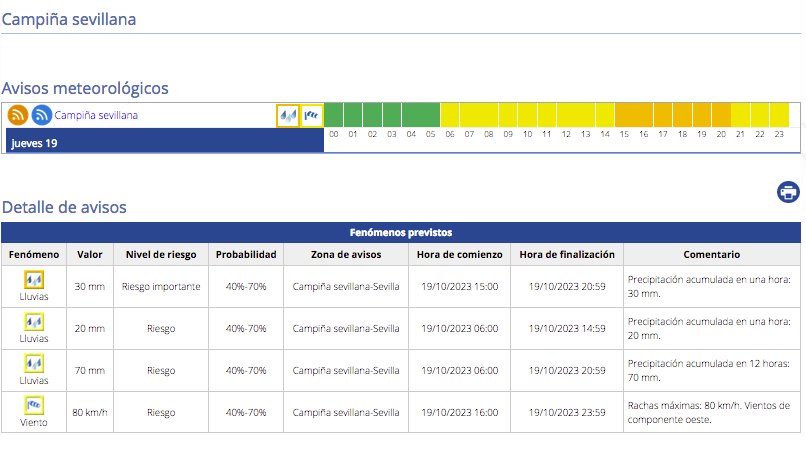Click the rain warning icon in timeline row
806x451 pixels.
pyautogui.click(x=287, y=116)
